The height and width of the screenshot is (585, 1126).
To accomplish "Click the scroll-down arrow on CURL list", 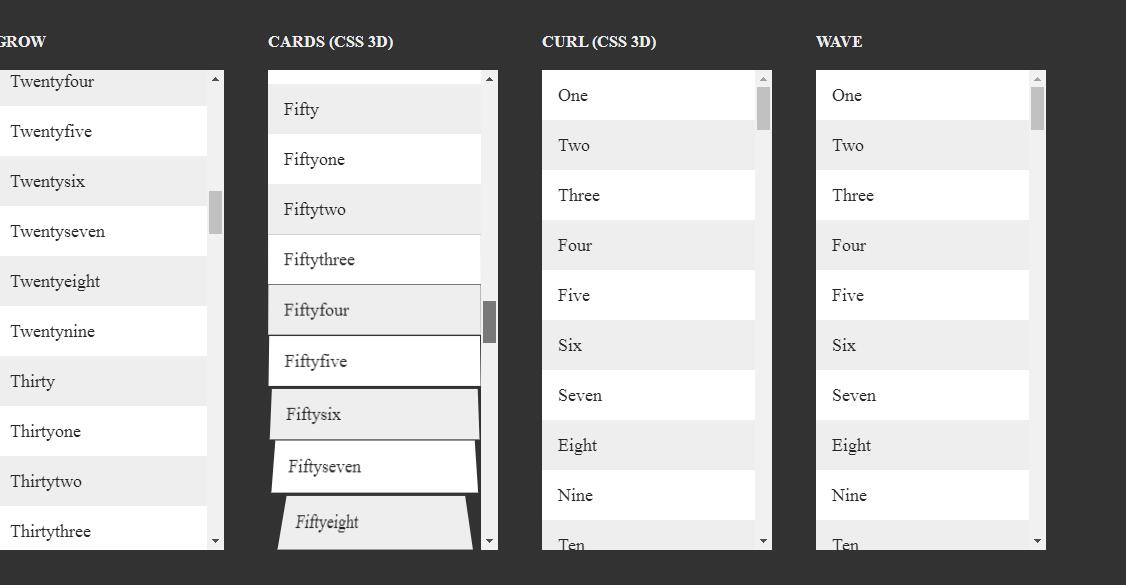I will (x=763, y=540).
